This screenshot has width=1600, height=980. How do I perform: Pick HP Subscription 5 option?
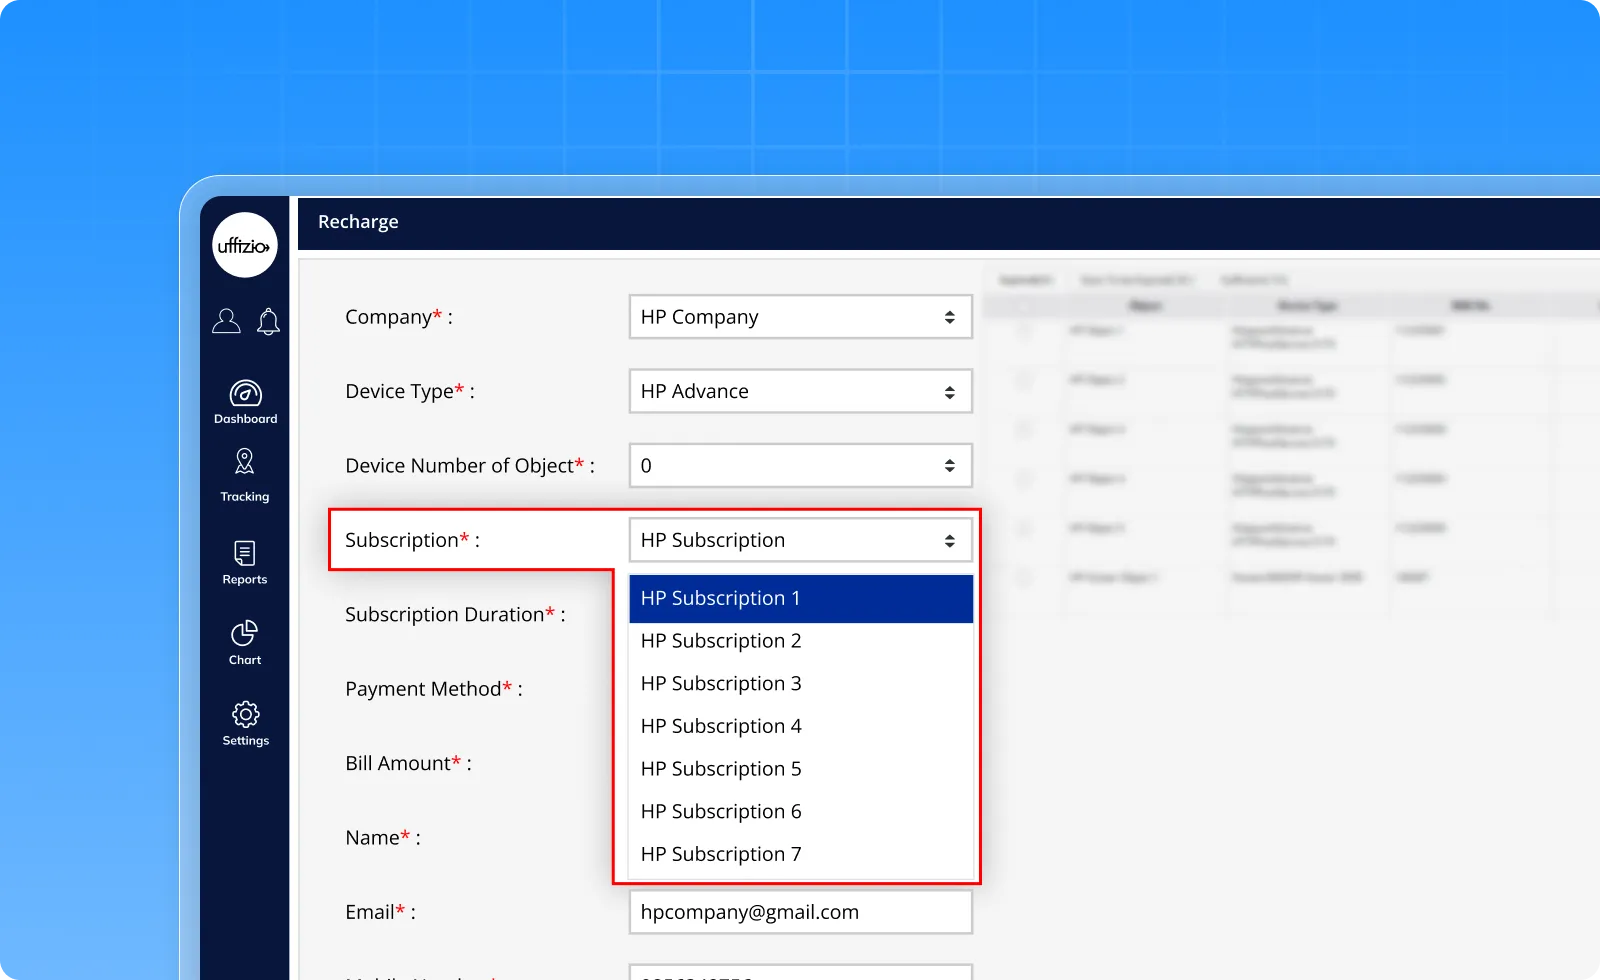pyautogui.click(x=800, y=769)
